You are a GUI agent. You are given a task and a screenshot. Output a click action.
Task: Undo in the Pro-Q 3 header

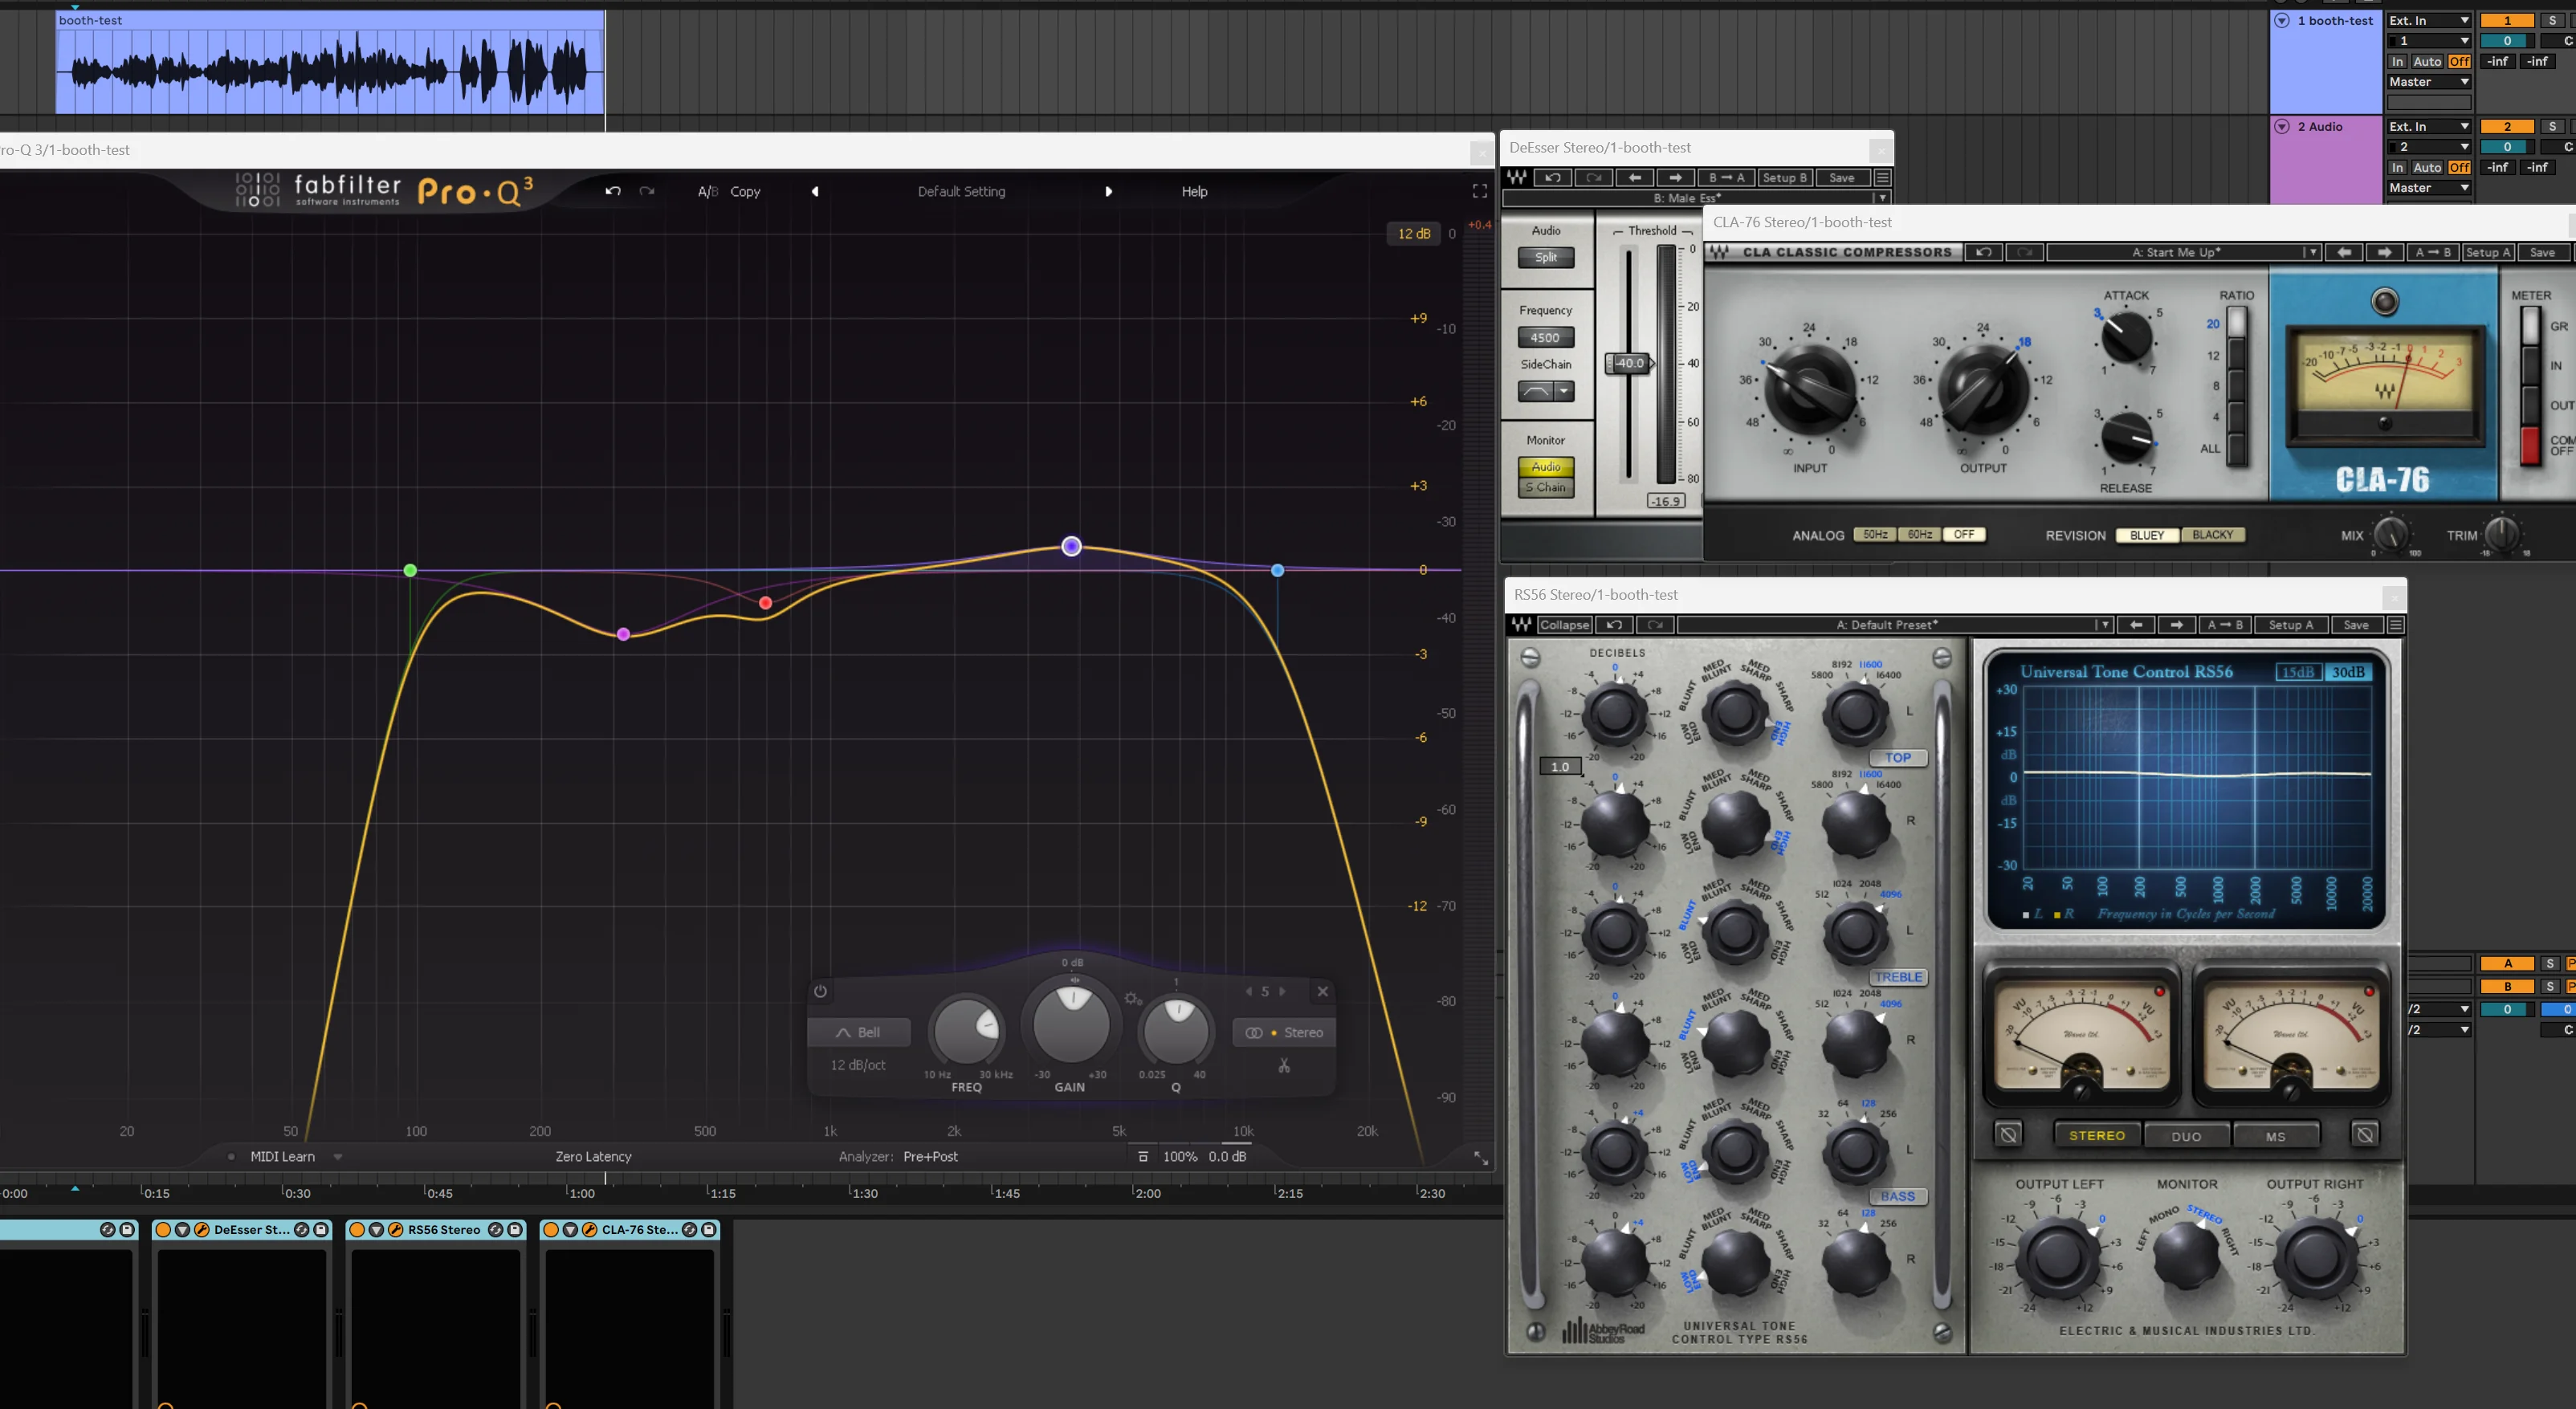coord(613,191)
